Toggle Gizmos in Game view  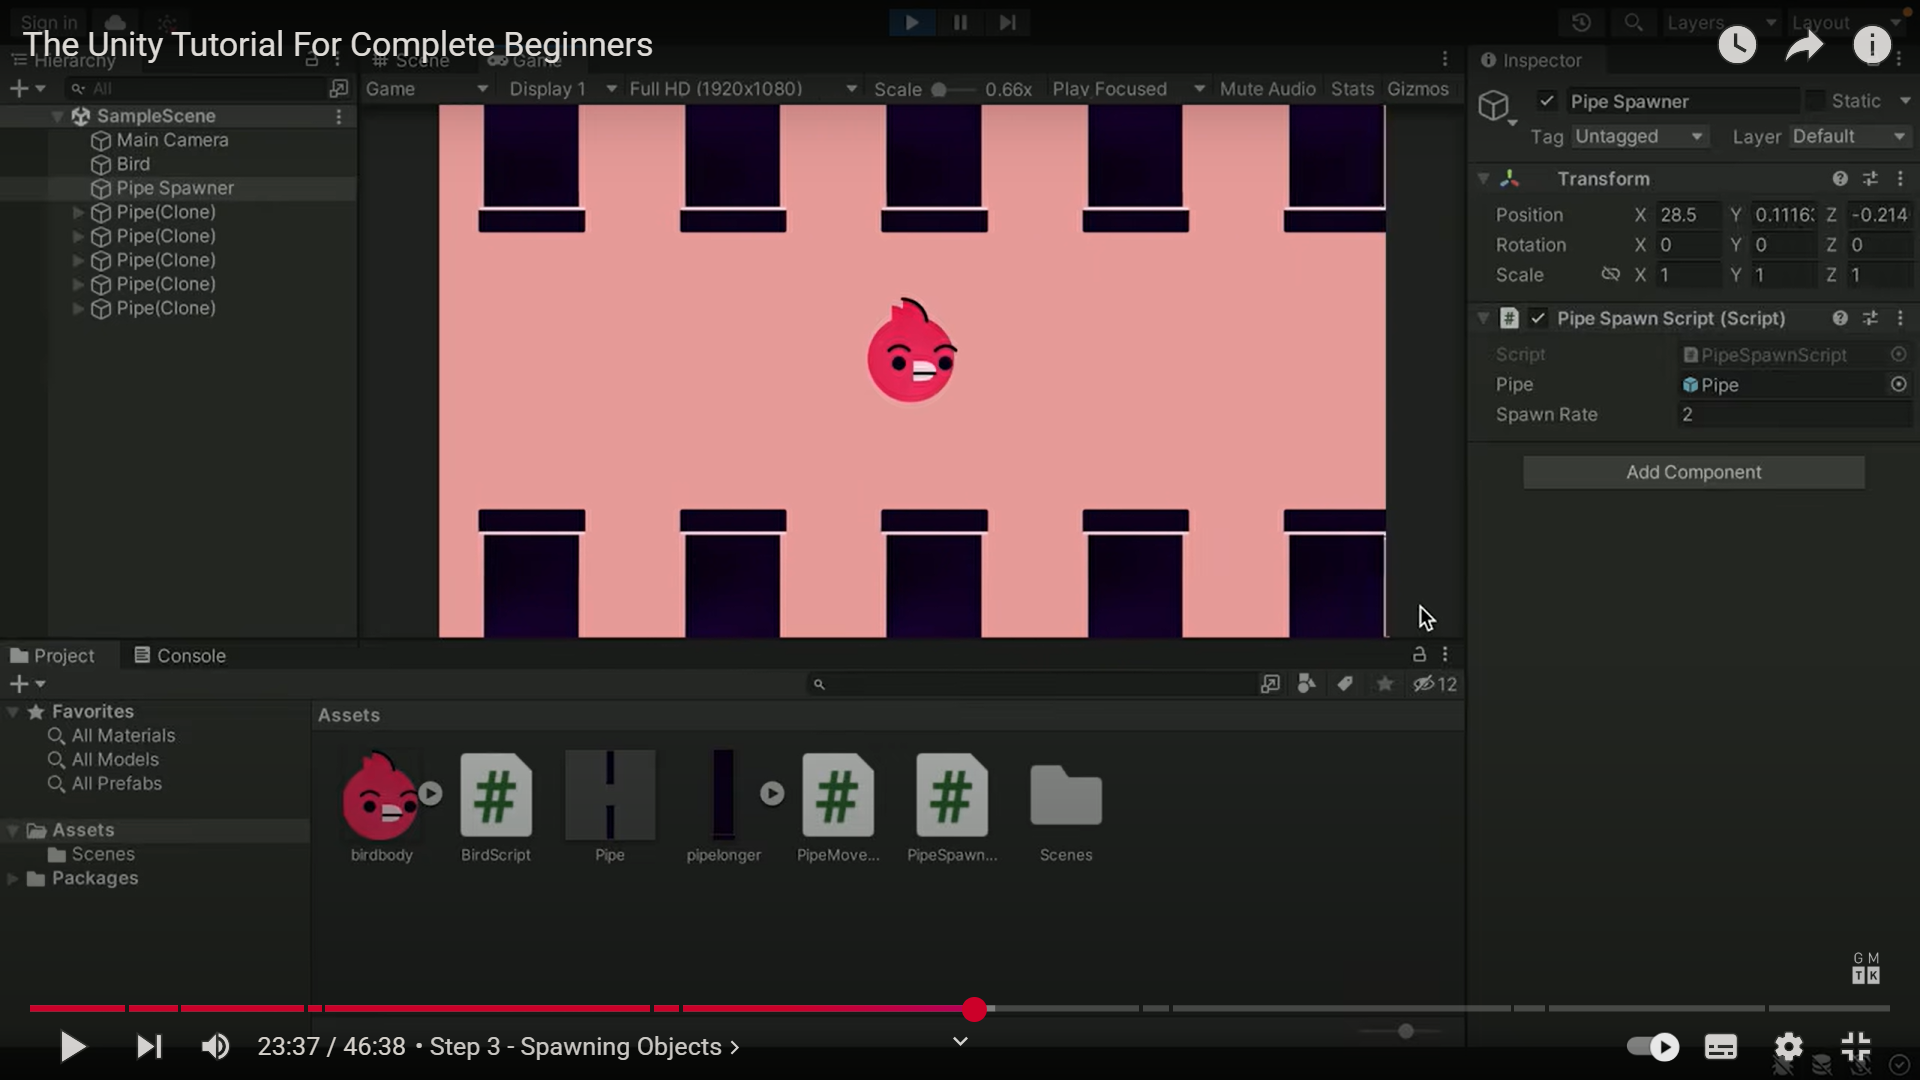click(1417, 89)
